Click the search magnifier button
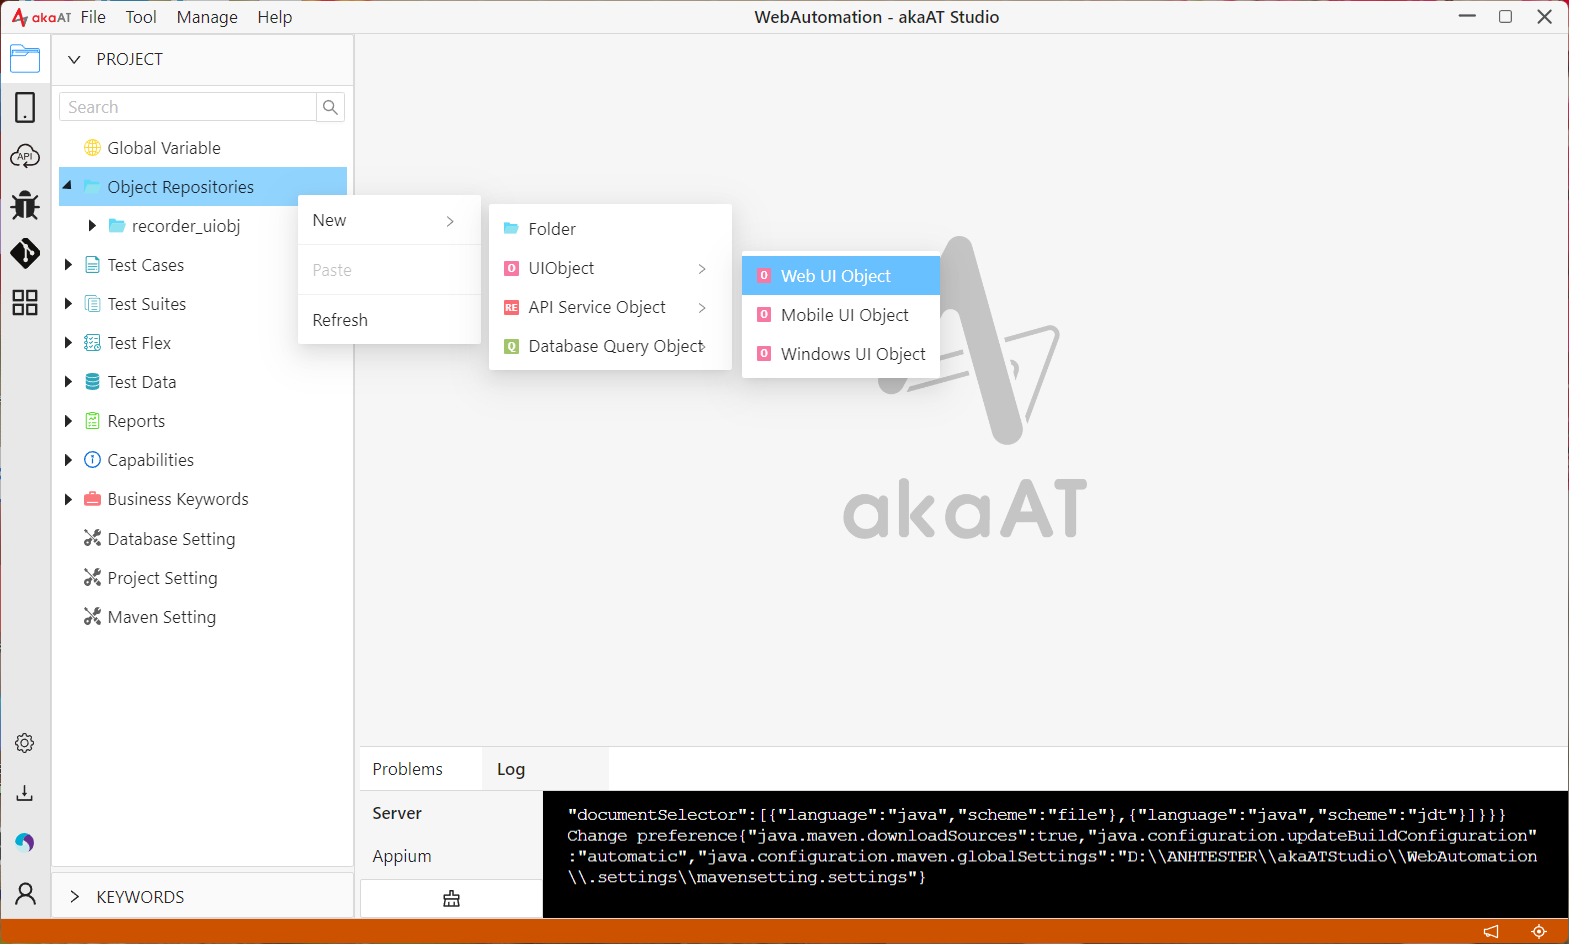The width and height of the screenshot is (1569, 944). coord(330,107)
